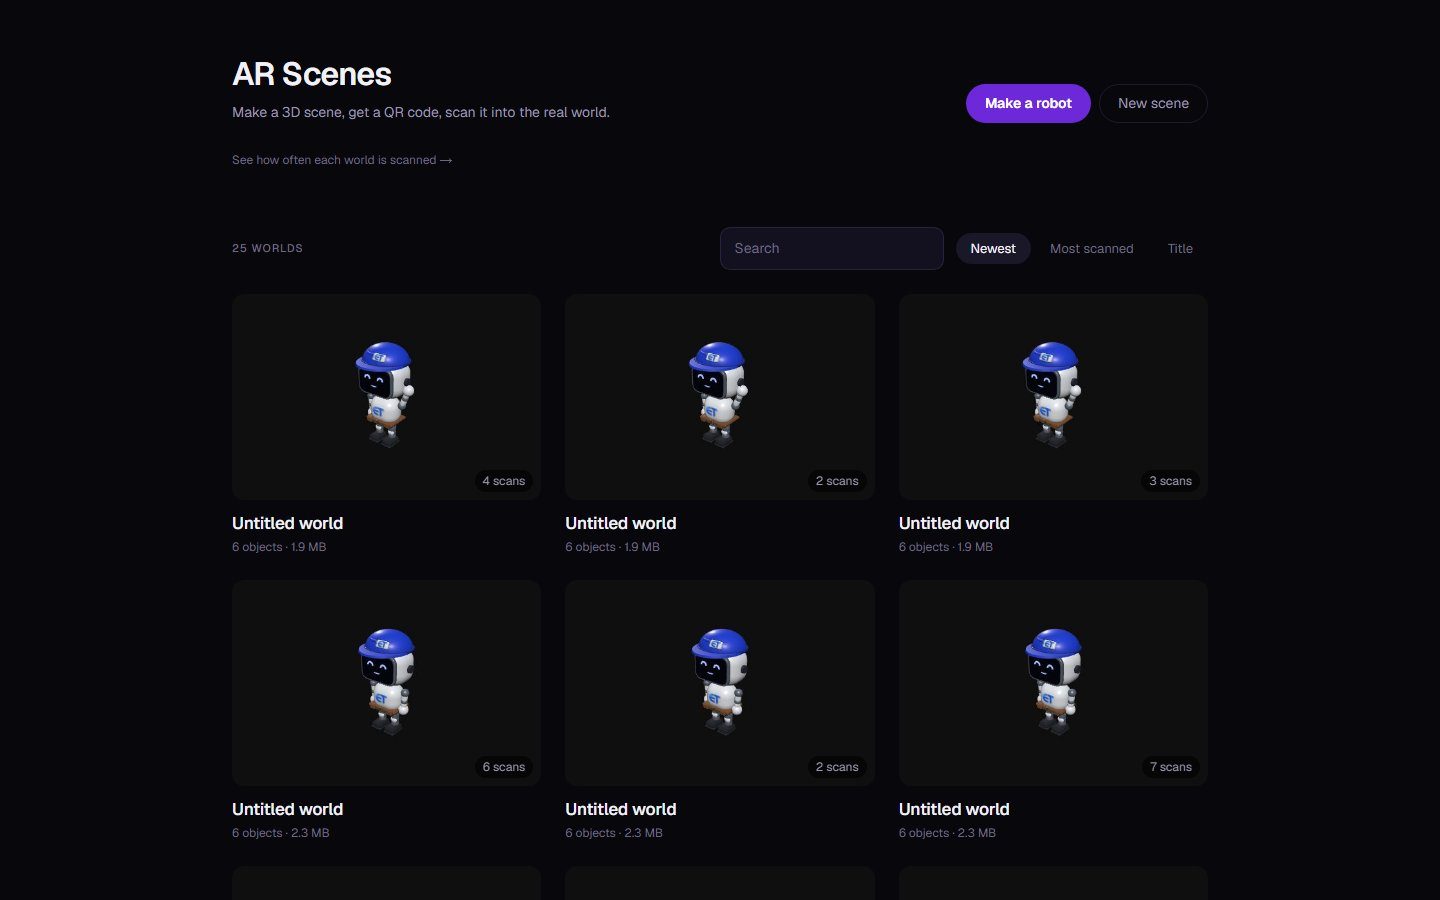Click the Make a robot button

(x=1028, y=103)
